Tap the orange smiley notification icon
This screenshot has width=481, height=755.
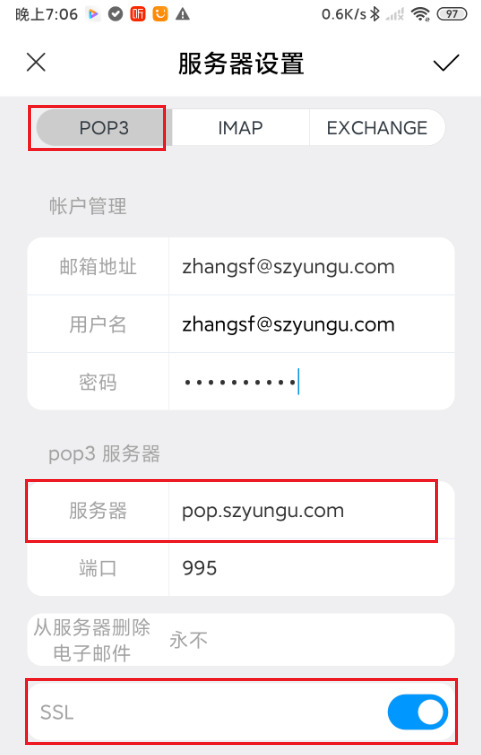(160, 14)
